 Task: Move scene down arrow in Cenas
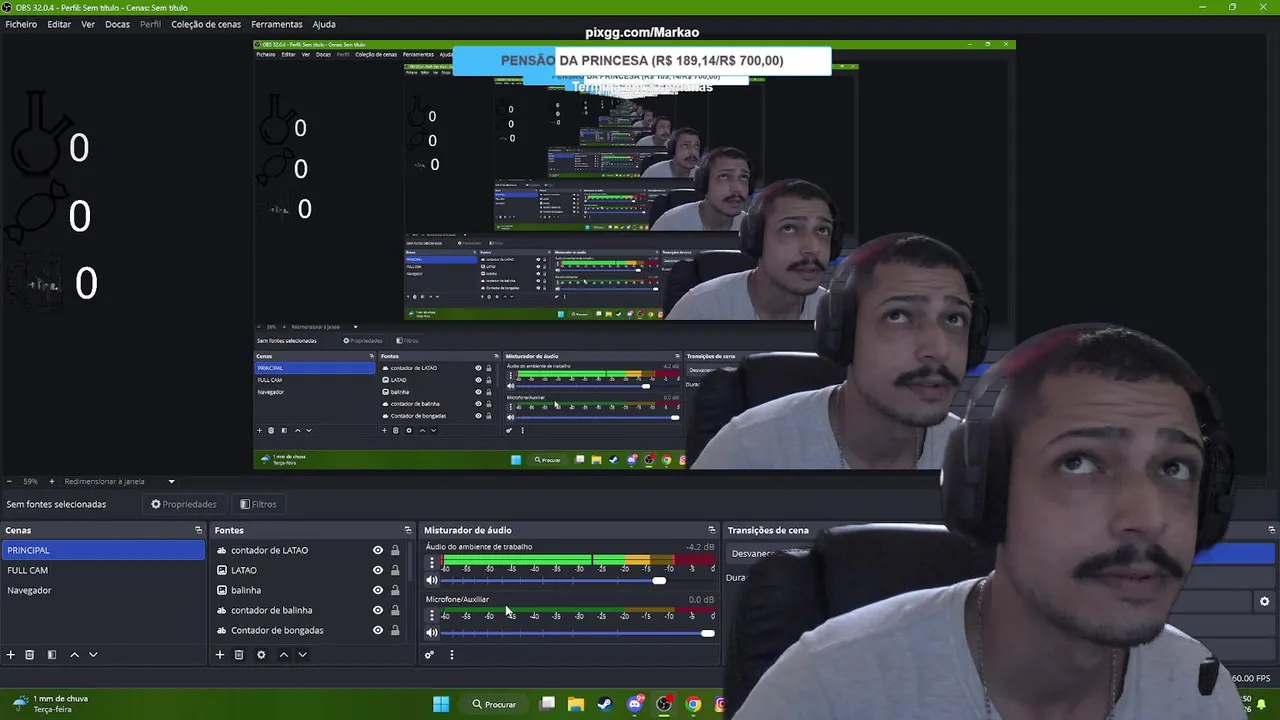93,655
